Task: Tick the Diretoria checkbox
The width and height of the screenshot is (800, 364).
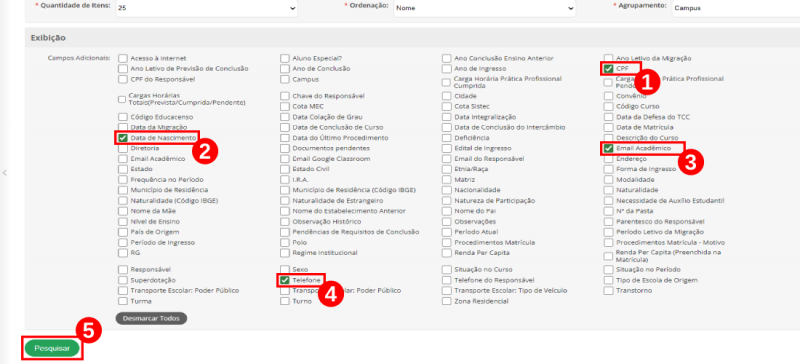Action: point(122,148)
